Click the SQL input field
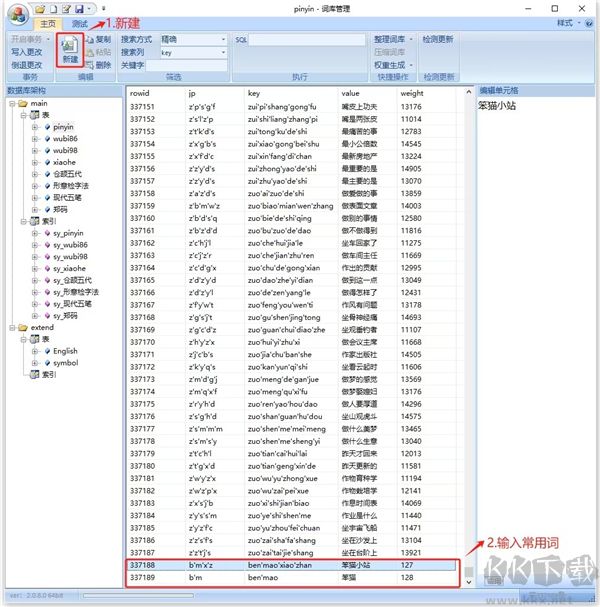 tap(307, 39)
